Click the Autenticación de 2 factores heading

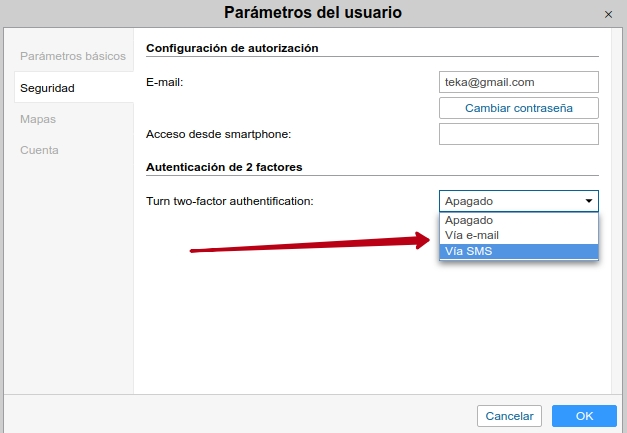224,167
